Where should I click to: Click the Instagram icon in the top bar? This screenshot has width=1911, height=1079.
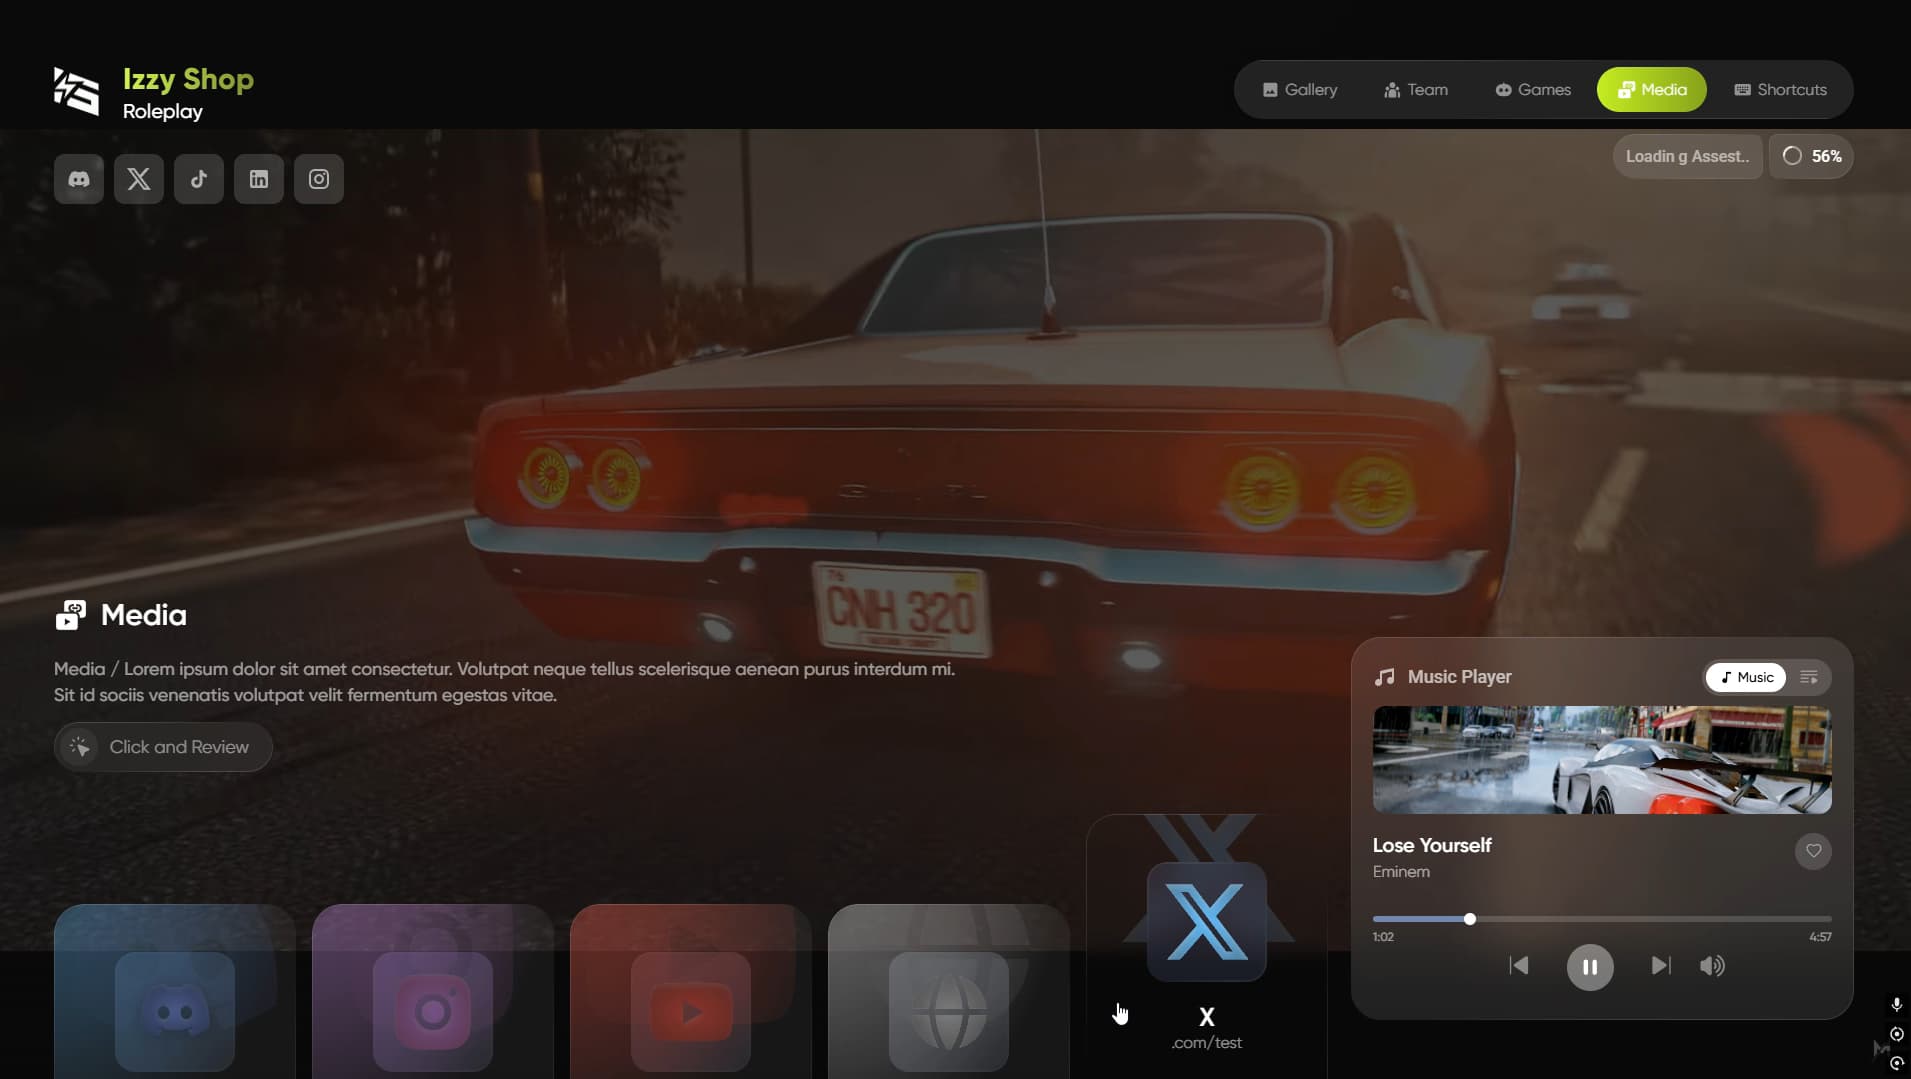318,179
